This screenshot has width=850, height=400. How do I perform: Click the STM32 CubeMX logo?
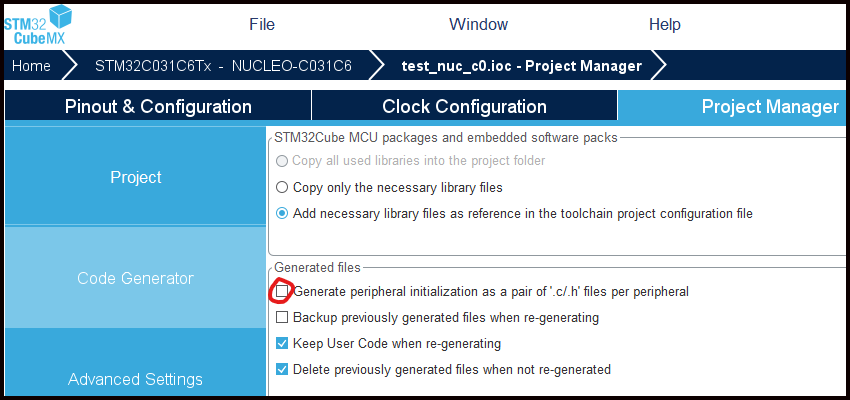38,25
